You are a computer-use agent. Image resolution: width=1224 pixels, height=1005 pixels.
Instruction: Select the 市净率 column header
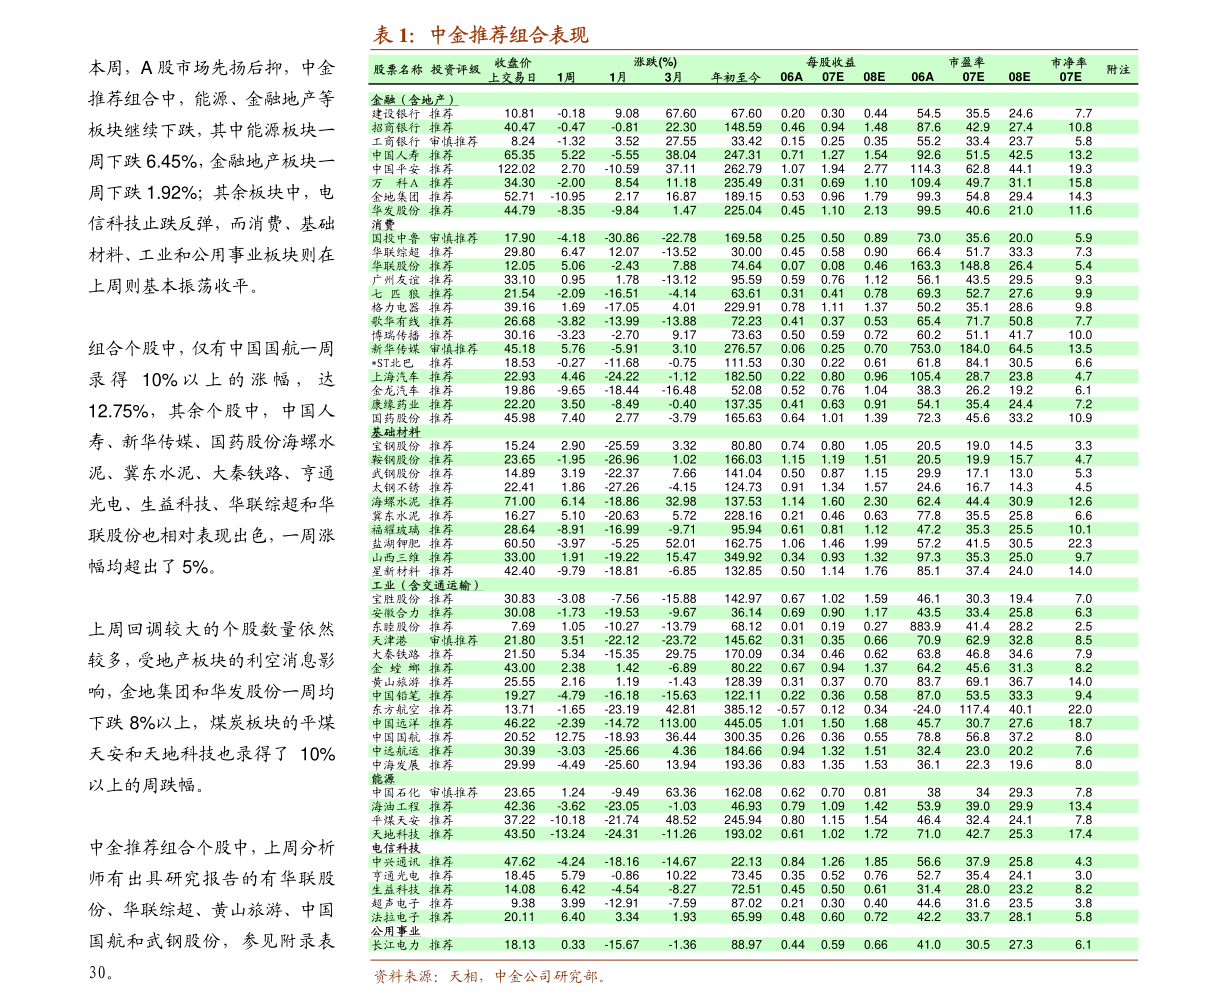click(x=1068, y=62)
